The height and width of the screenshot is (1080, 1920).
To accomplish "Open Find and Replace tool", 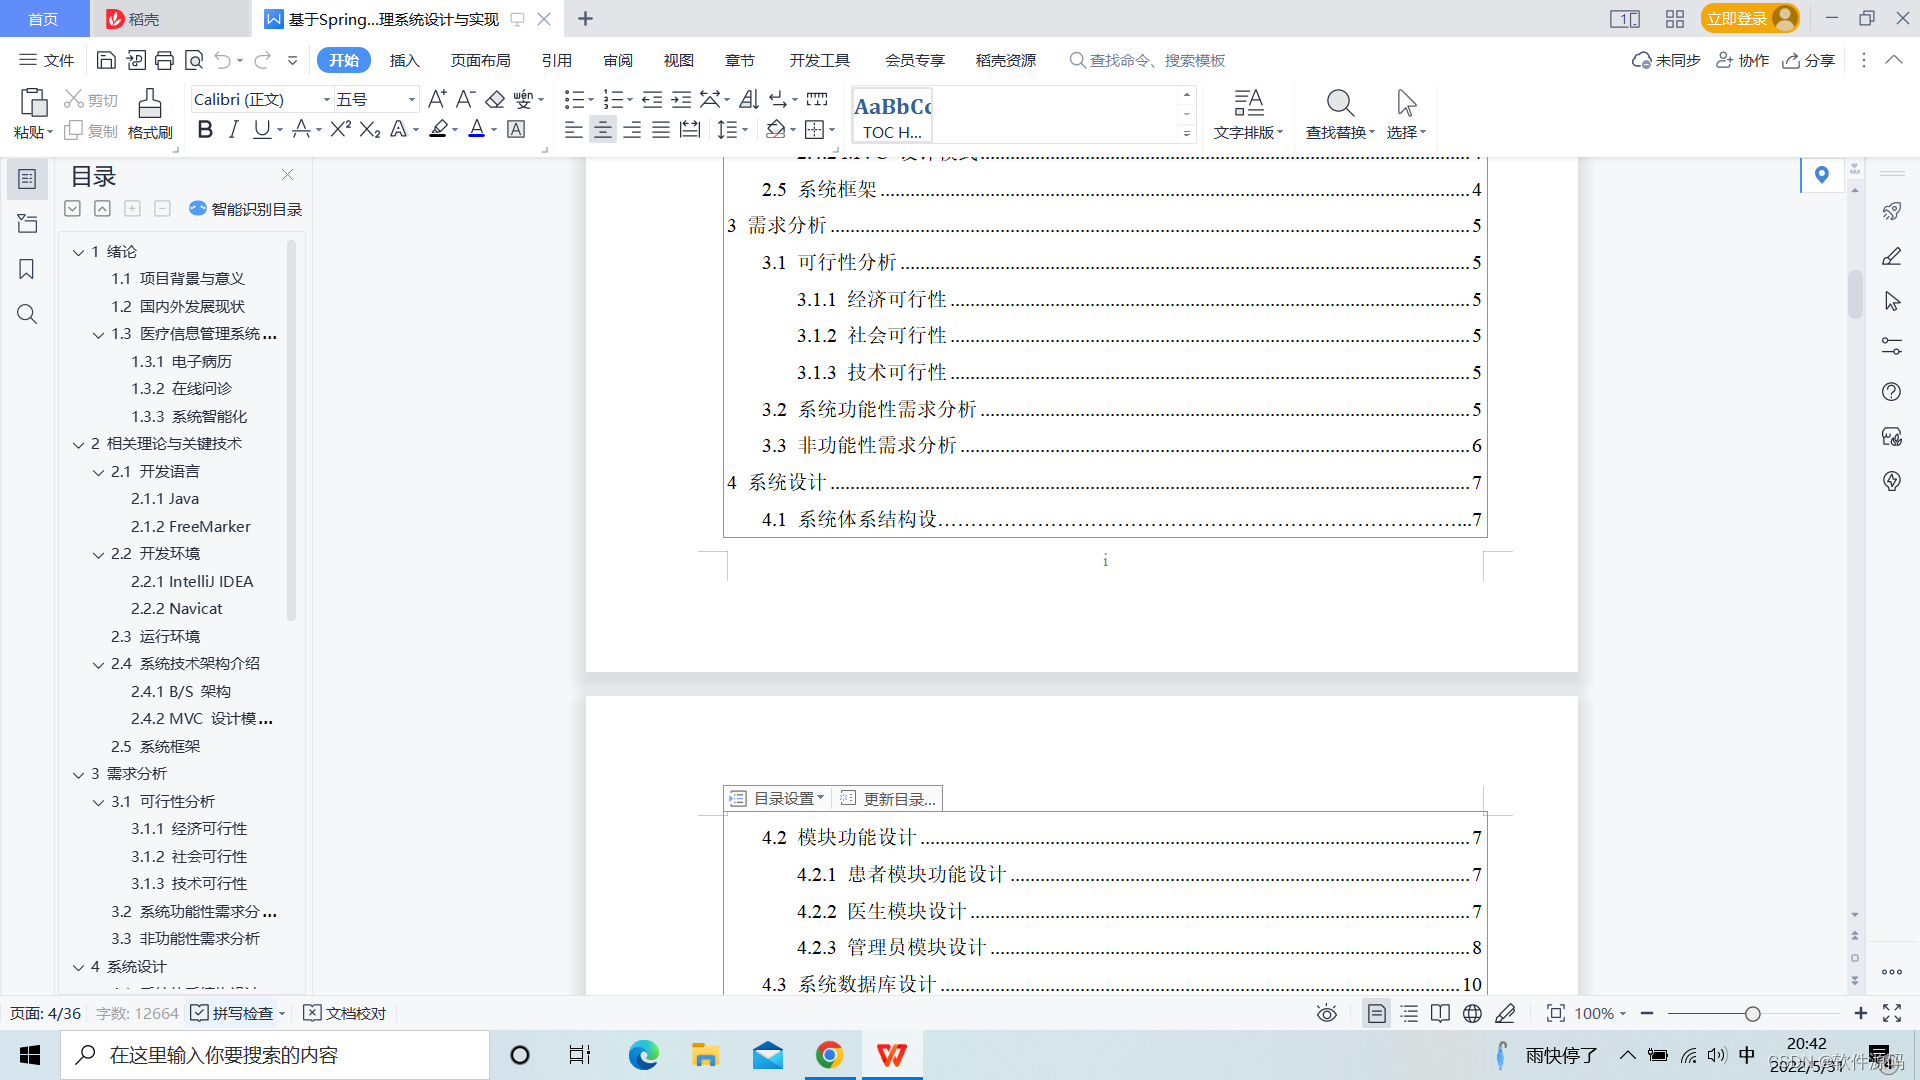I will [x=1339, y=113].
